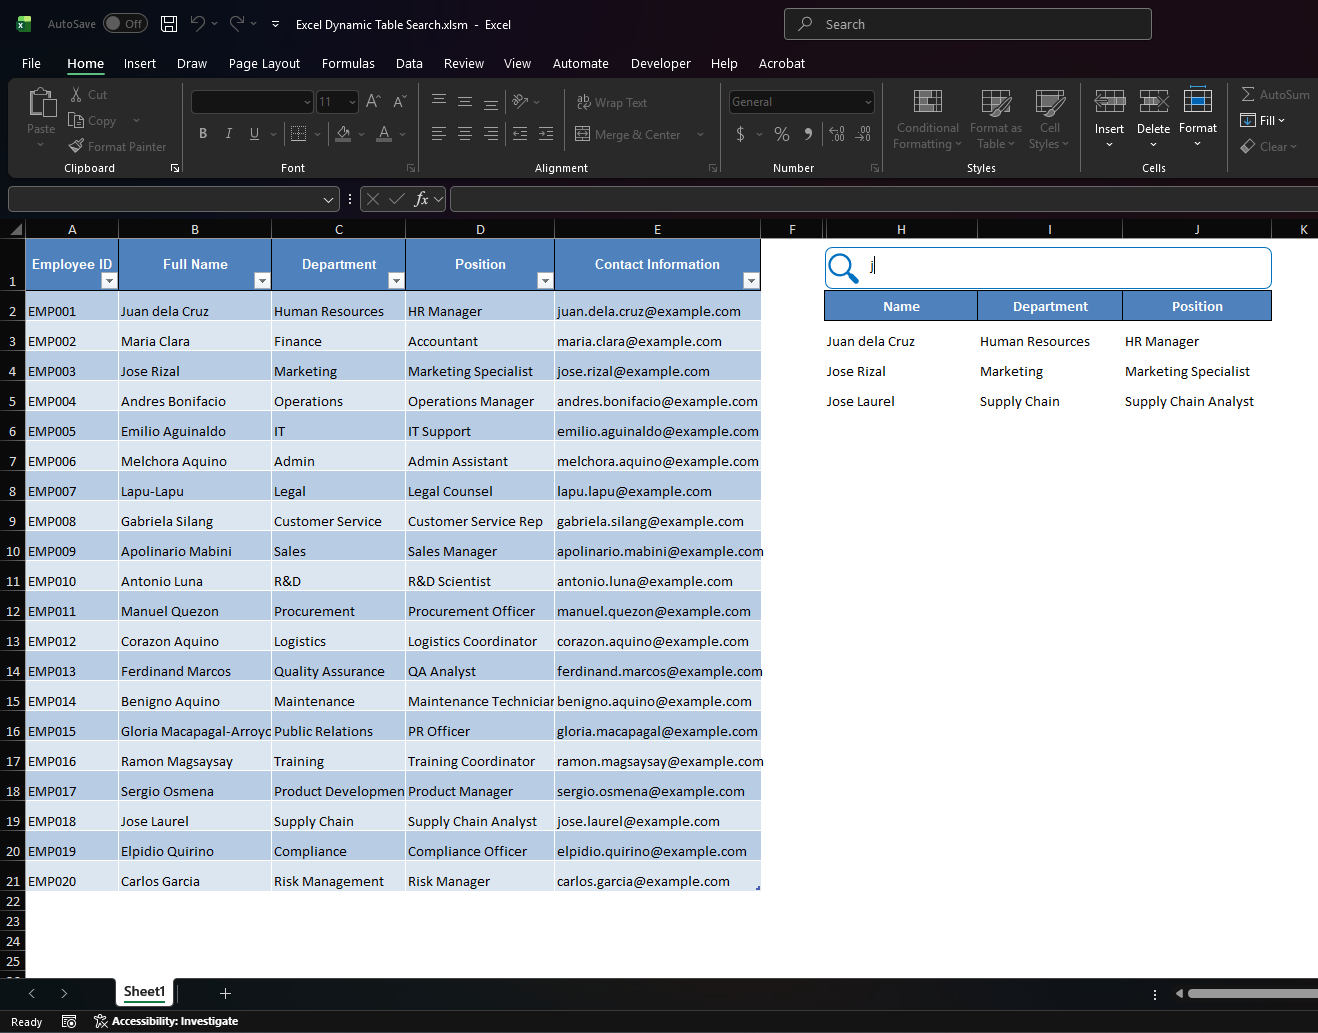Screen dimensions: 1318x1033
Task: Pick the Font Color red swatch
Action: [383, 134]
